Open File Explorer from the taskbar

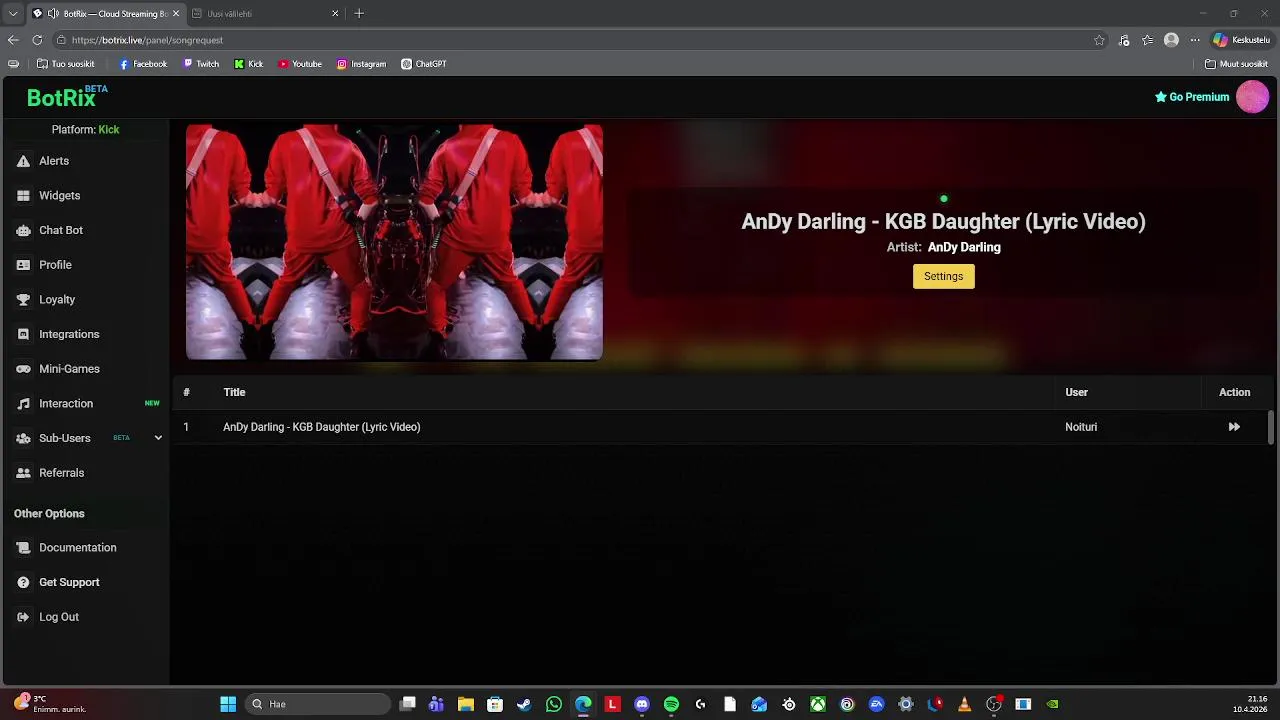coord(466,704)
